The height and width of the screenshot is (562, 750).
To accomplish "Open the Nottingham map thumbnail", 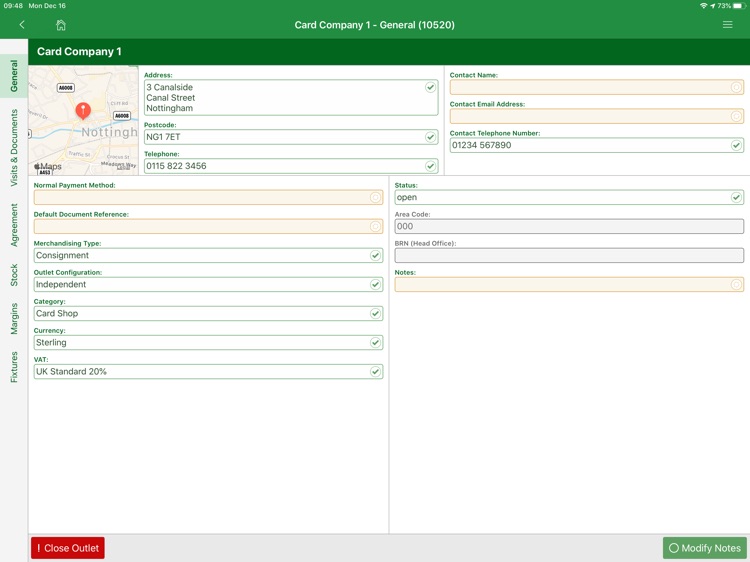I will [83, 121].
